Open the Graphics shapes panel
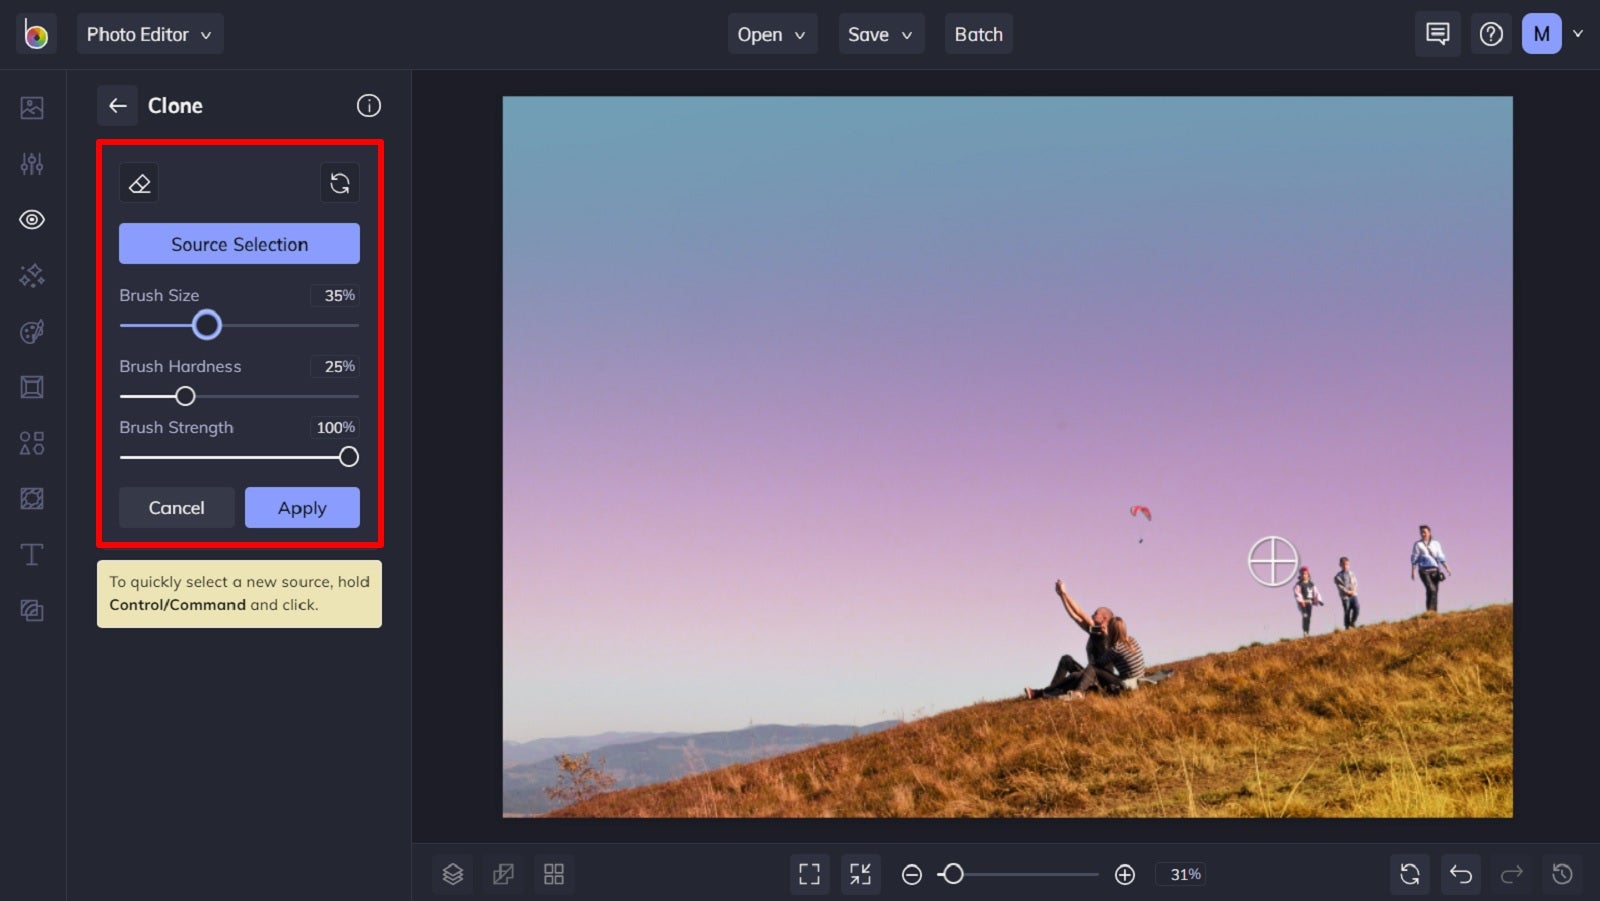This screenshot has width=1600, height=901. (x=31, y=443)
